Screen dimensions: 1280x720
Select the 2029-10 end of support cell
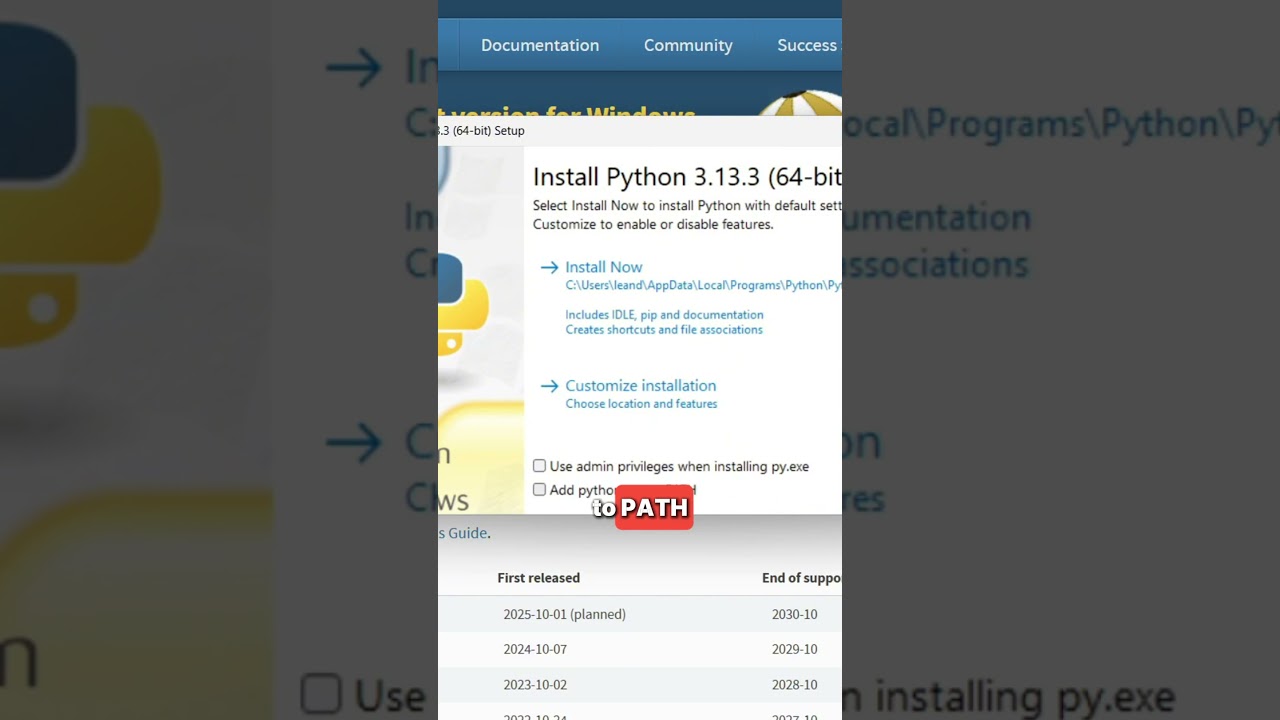point(795,649)
